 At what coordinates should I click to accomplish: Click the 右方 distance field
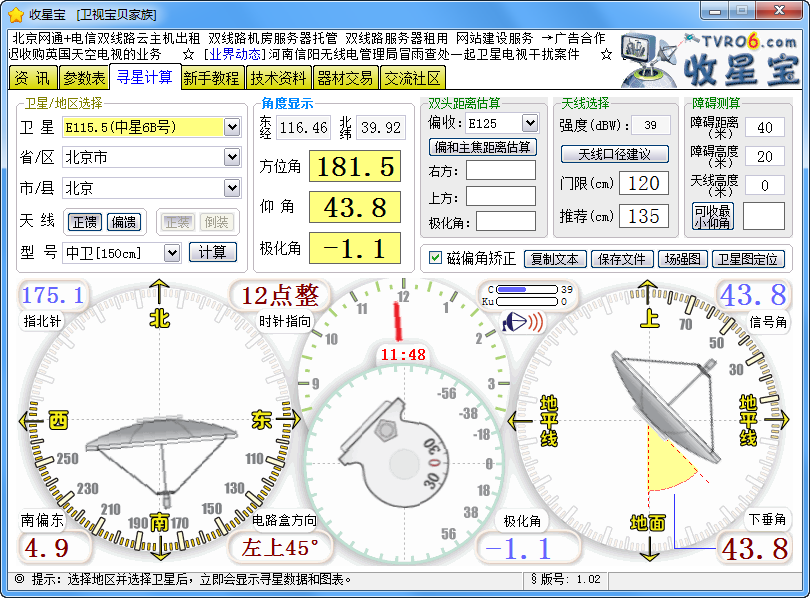(x=501, y=170)
